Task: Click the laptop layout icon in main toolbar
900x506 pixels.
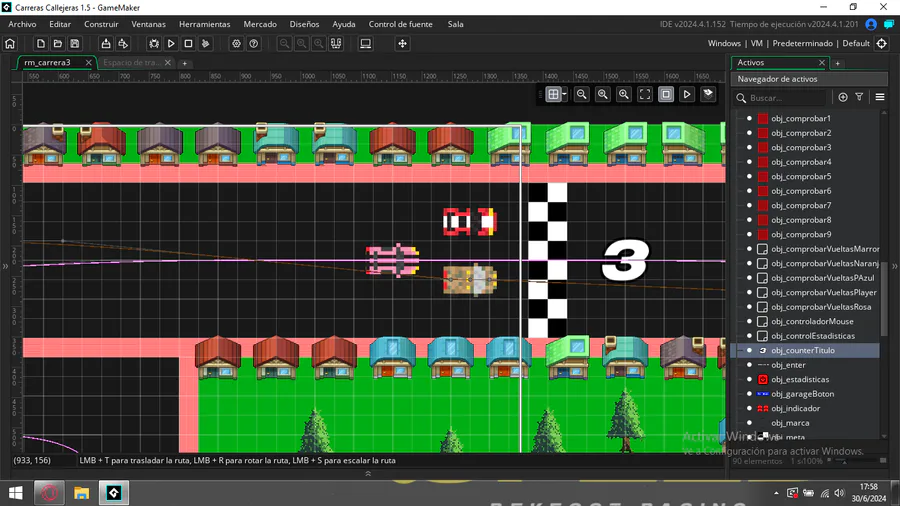Action: click(x=366, y=44)
